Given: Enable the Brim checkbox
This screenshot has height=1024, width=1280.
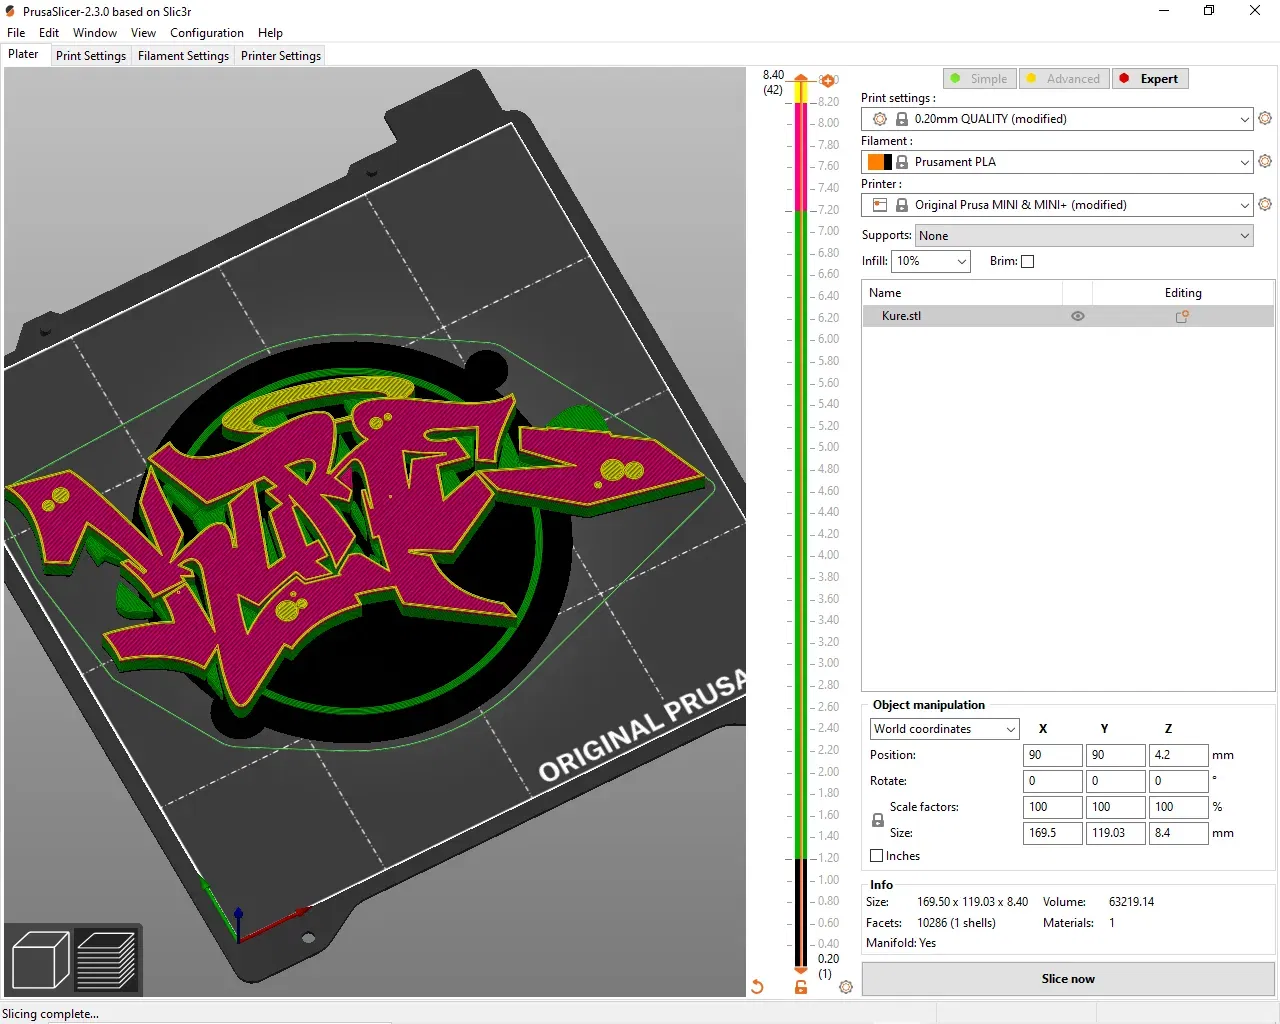Looking at the screenshot, I should coord(1027,261).
